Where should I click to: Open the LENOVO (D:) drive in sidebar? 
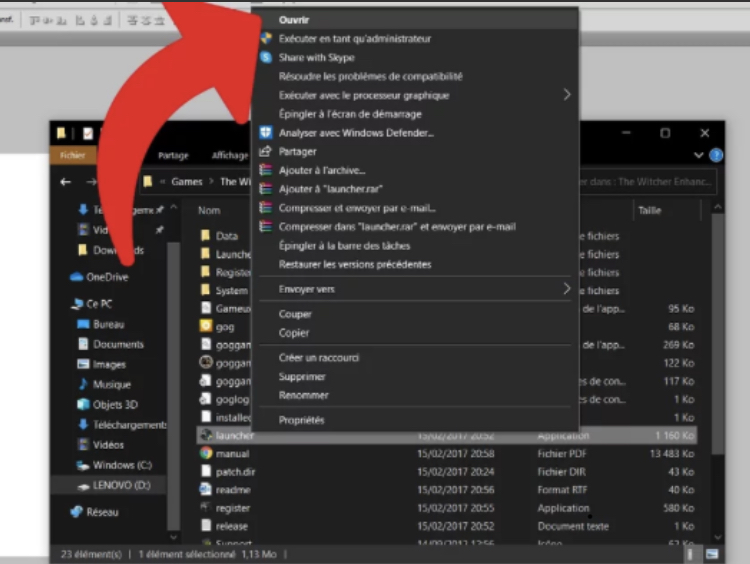tap(118, 485)
